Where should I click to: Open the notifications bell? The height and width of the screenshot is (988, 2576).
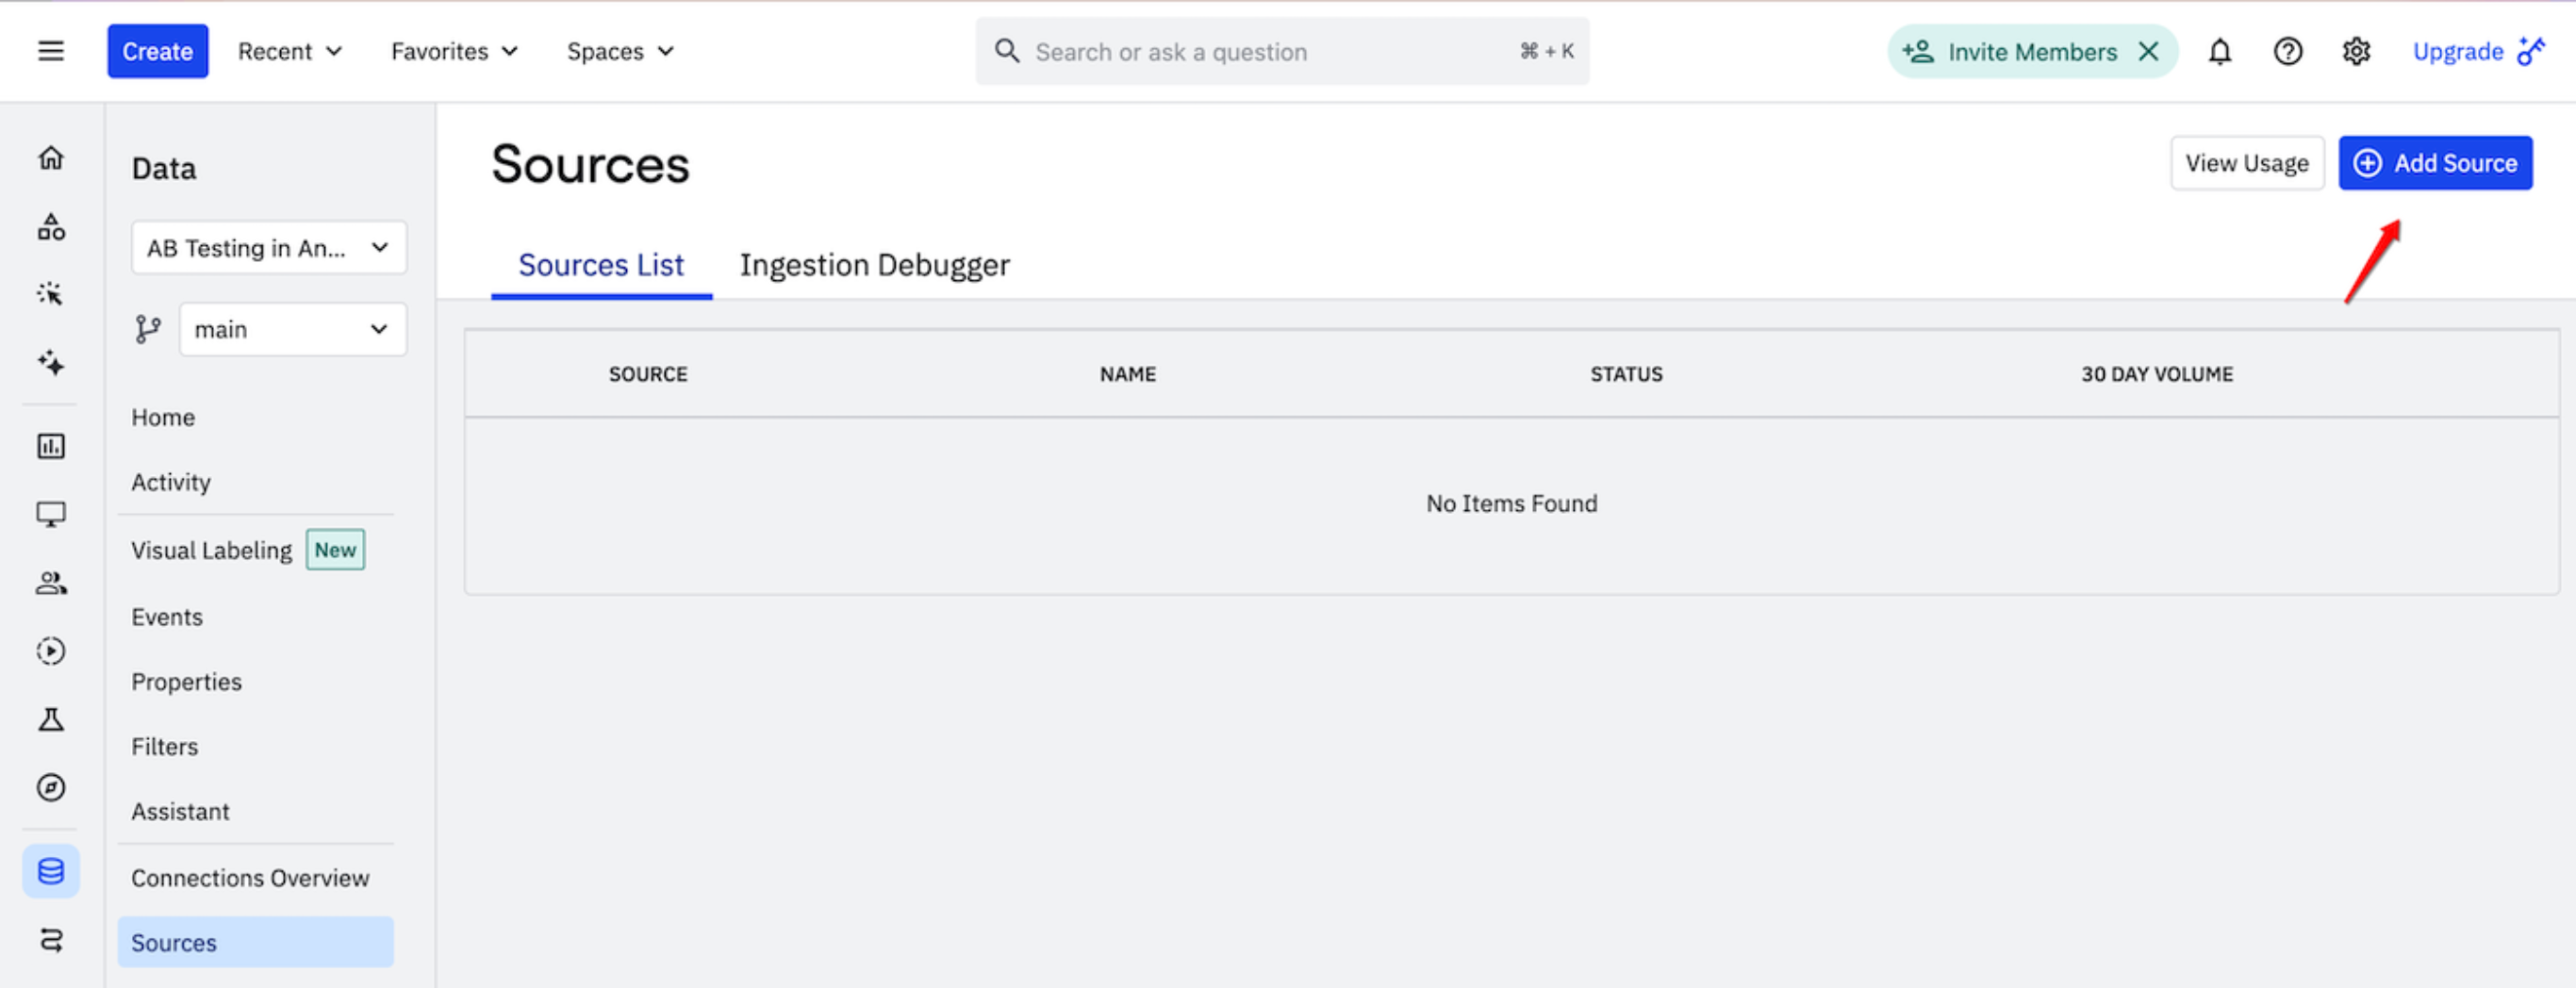coord(2219,51)
